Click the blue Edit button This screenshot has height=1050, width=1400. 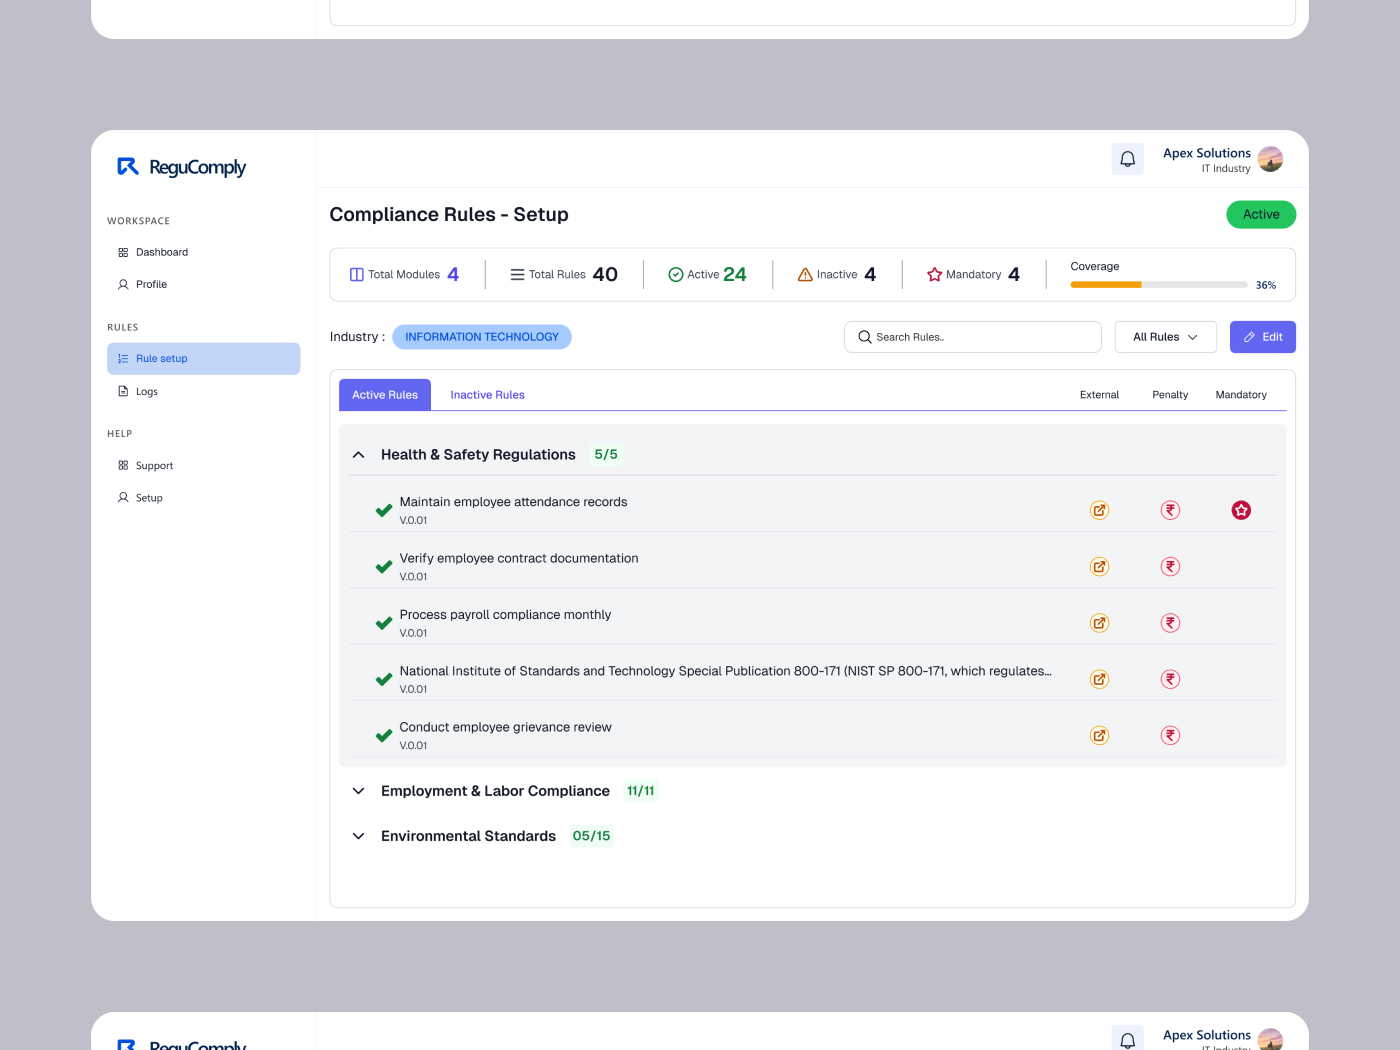(x=1262, y=337)
